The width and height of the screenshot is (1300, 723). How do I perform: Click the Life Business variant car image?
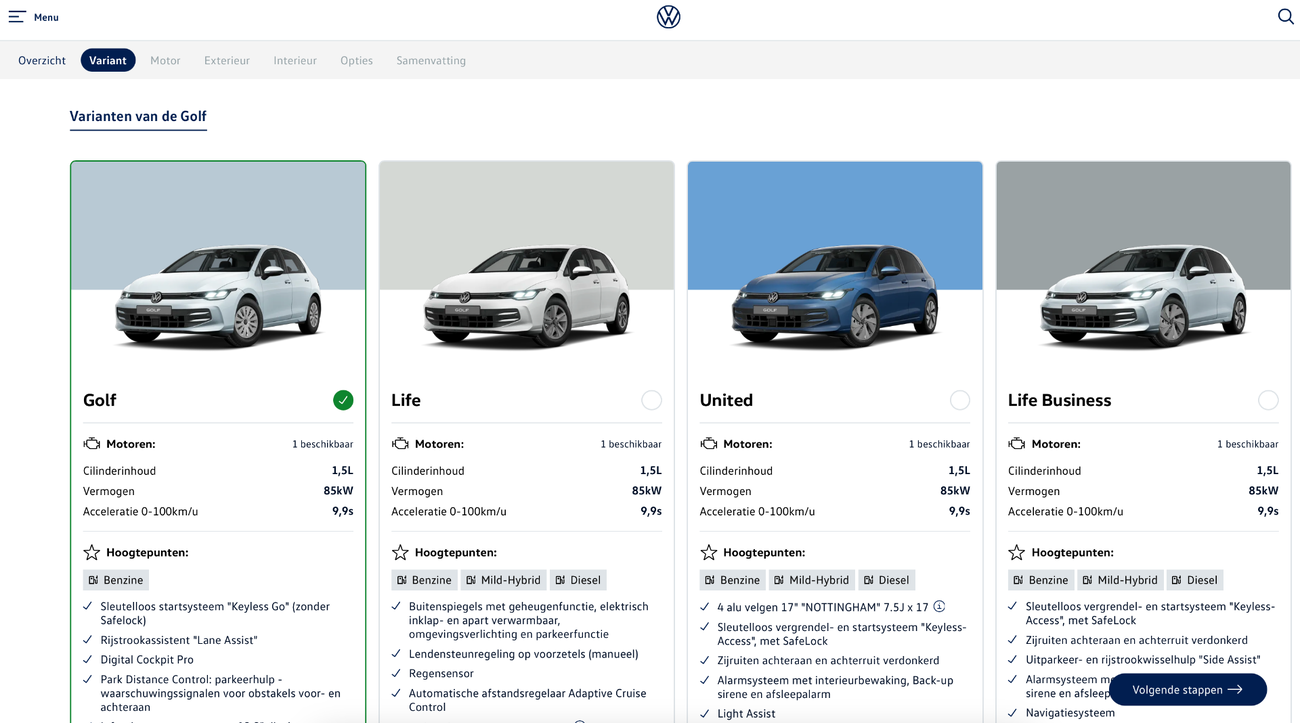(x=1144, y=296)
